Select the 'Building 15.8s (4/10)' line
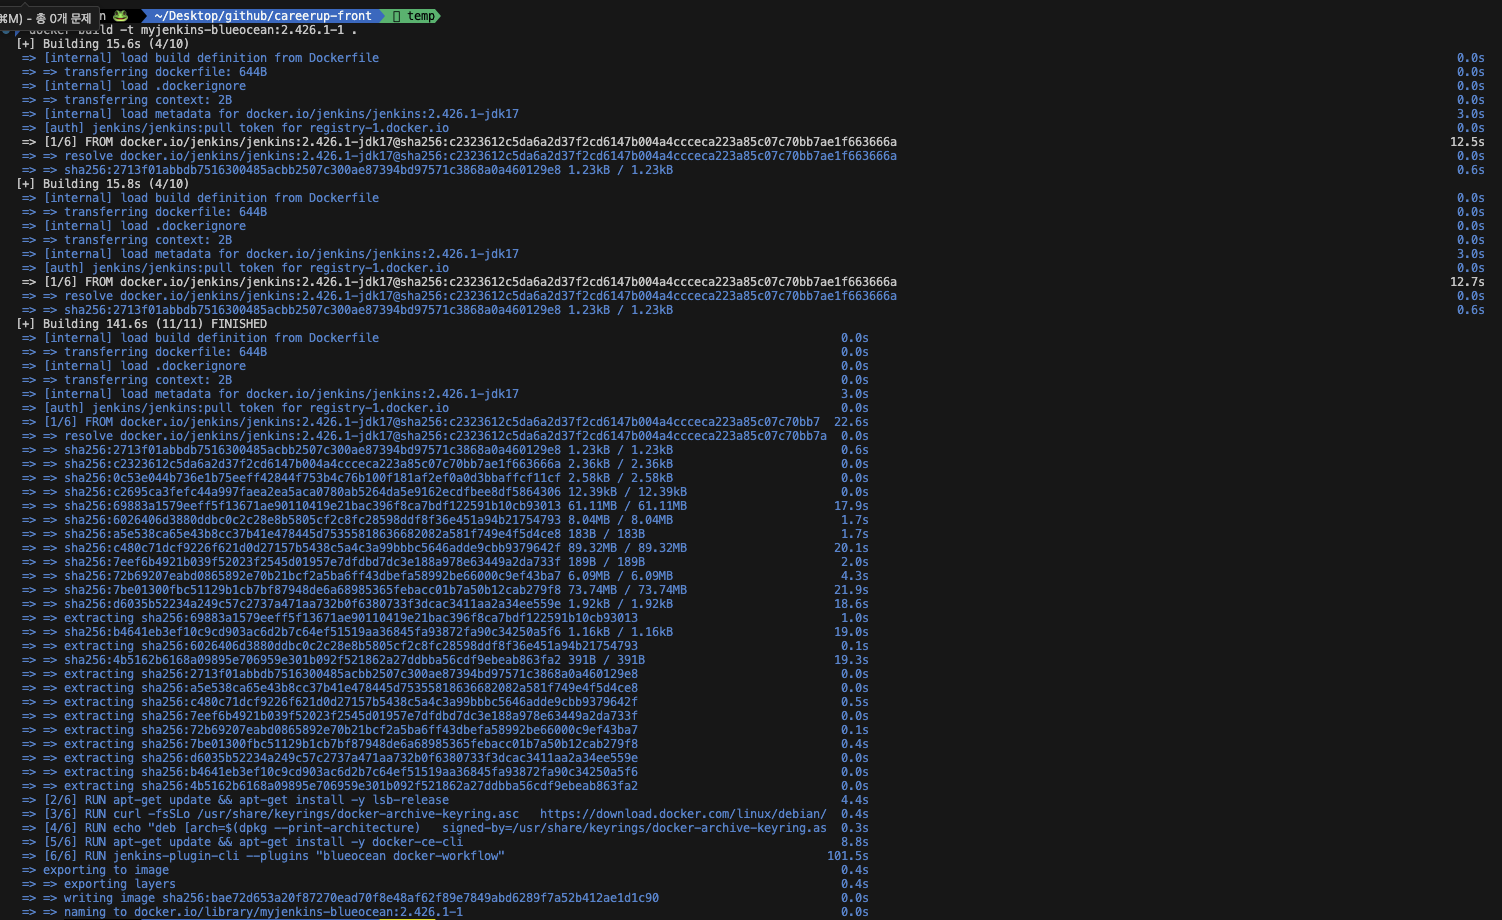This screenshot has width=1502, height=920. tap(103, 184)
